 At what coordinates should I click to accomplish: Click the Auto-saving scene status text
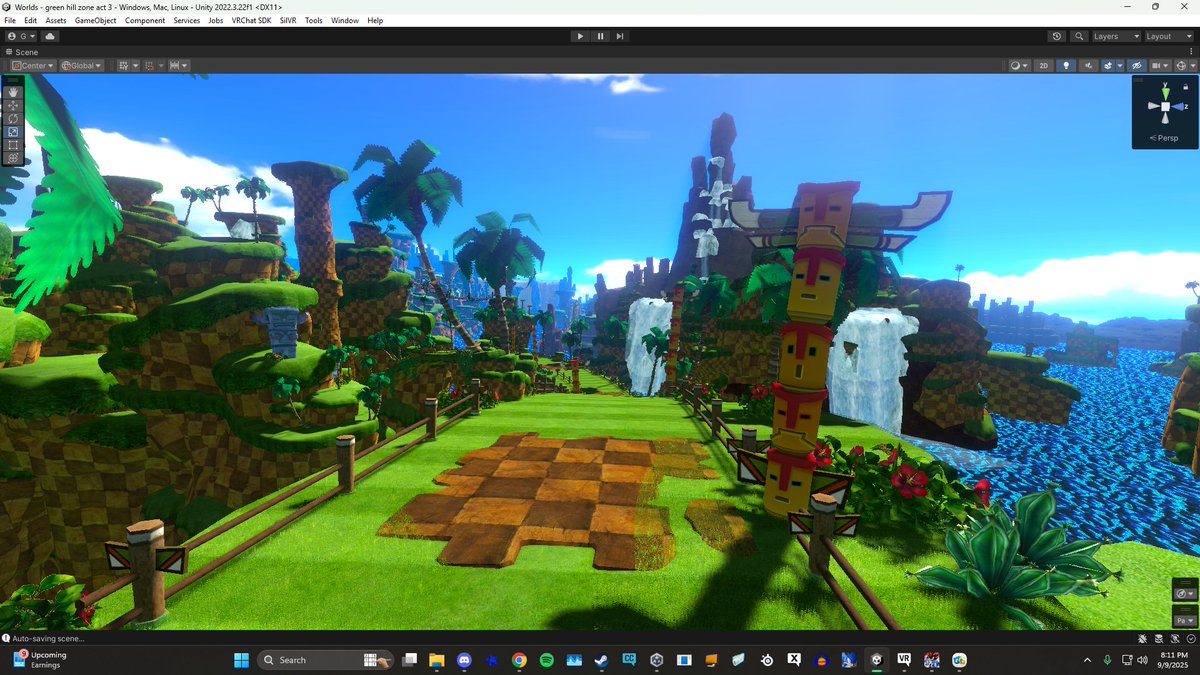48,638
